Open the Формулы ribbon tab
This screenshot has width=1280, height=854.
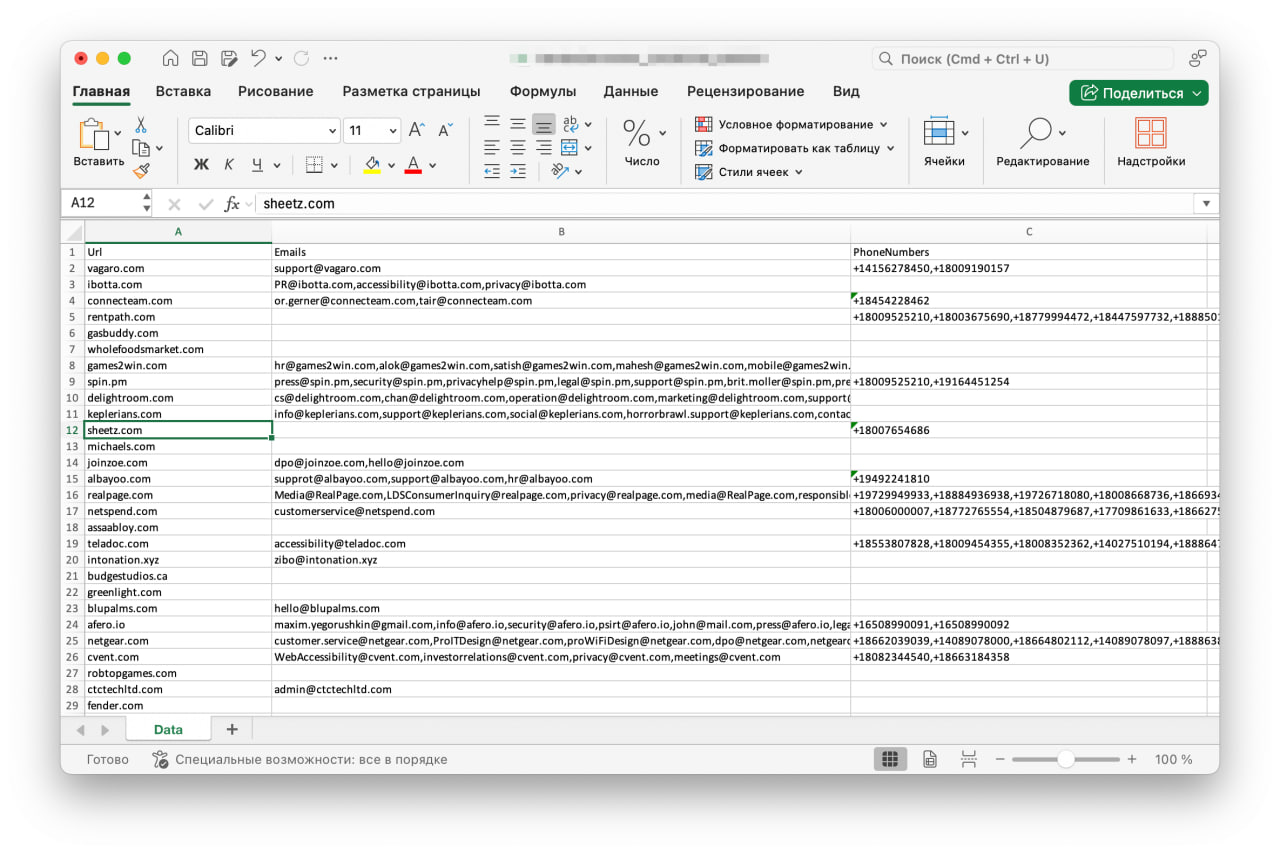click(542, 91)
